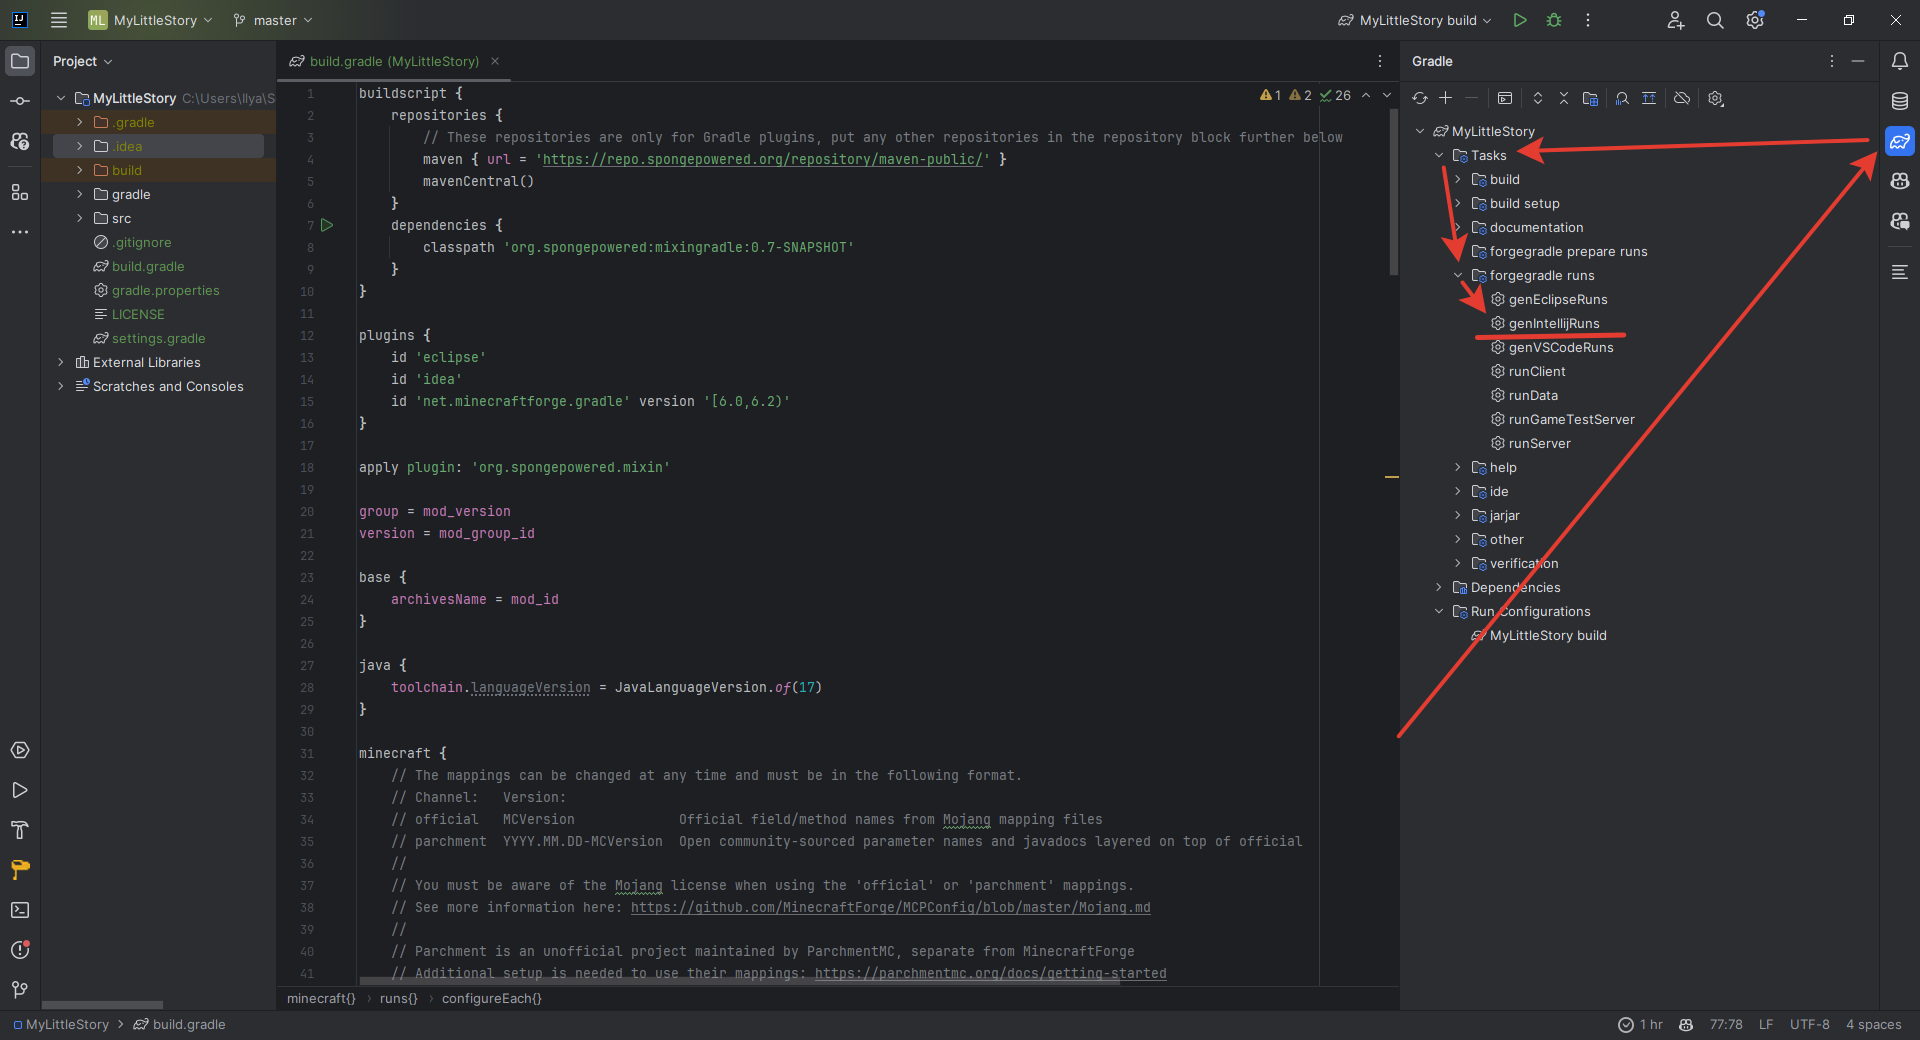The height and width of the screenshot is (1040, 1920).
Task: Click the Debug bug icon
Action: [x=1554, y=20]
